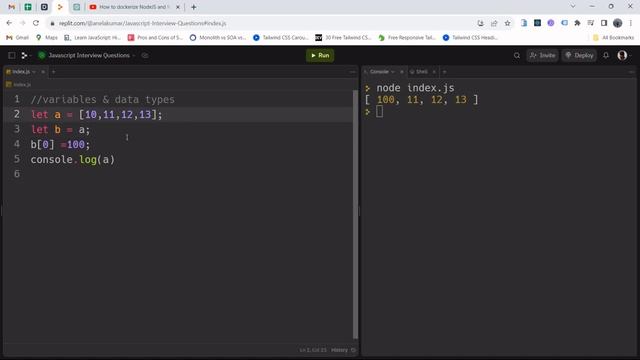Viewport: 640px width, 360px height.
Task: Add a new tab in editor pane
Action: [x=53, y=72]
